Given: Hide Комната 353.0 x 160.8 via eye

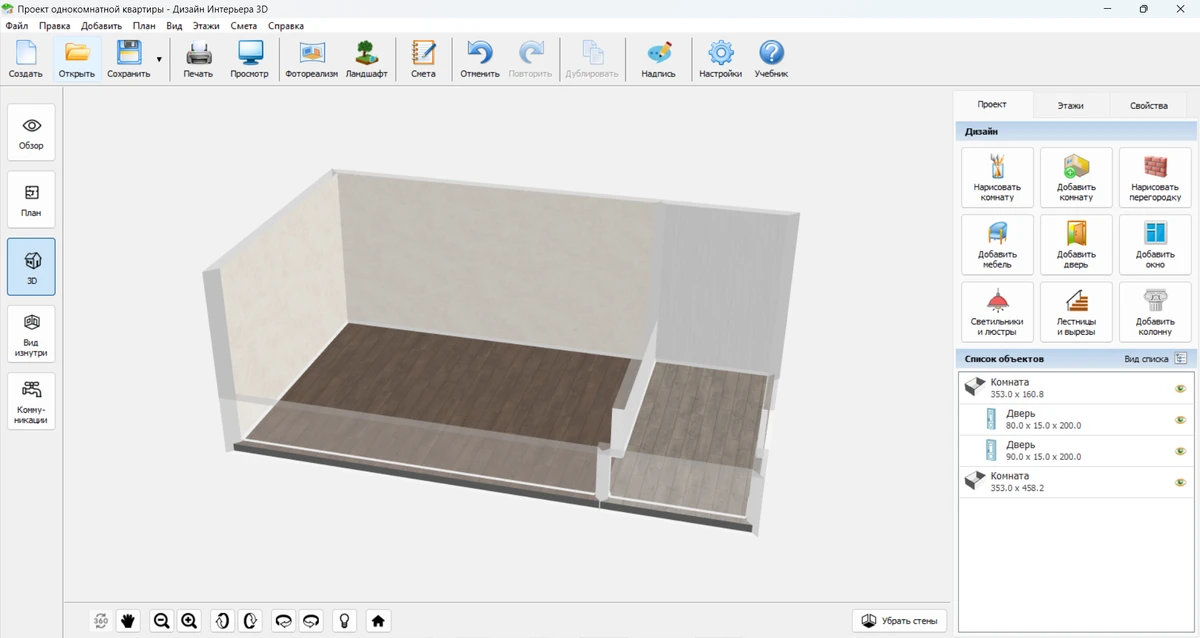Looking at the screenshot, I should coord(1180,388).
